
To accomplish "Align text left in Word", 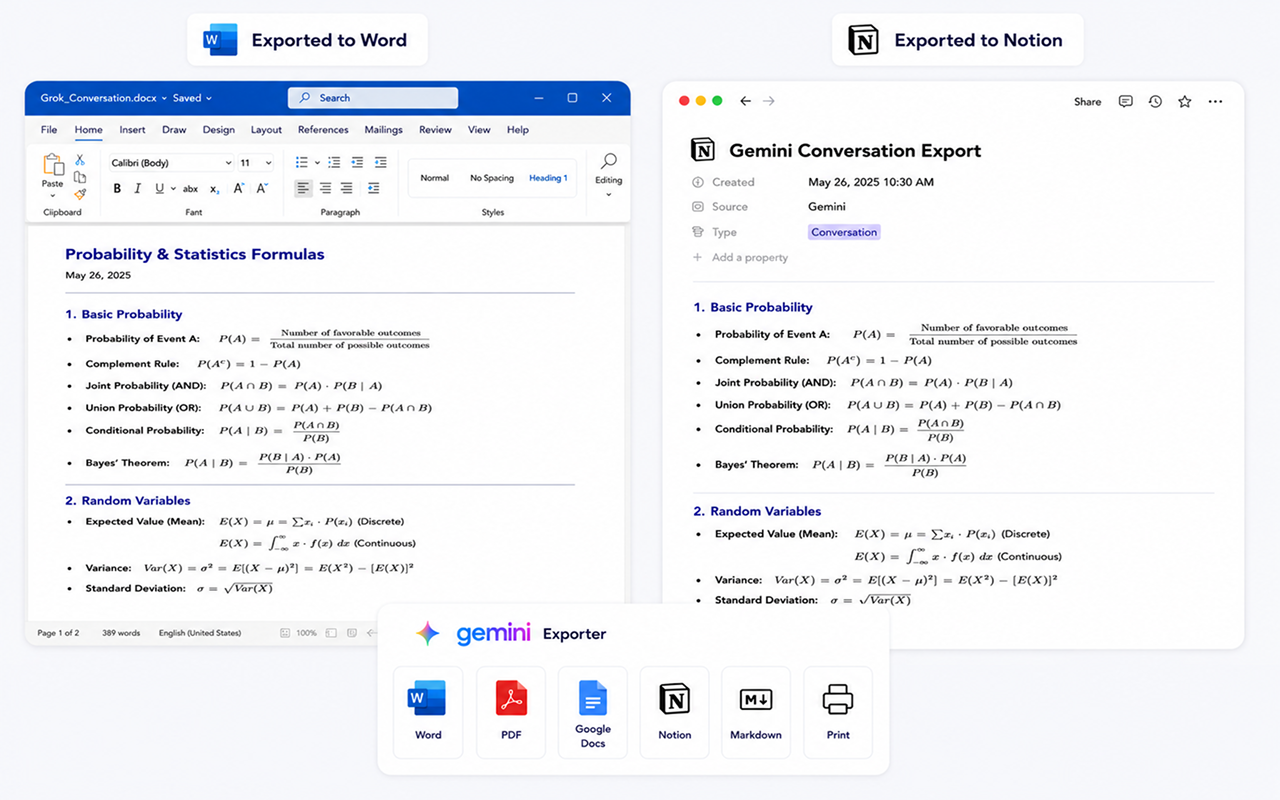I will (x=303, y=188).
